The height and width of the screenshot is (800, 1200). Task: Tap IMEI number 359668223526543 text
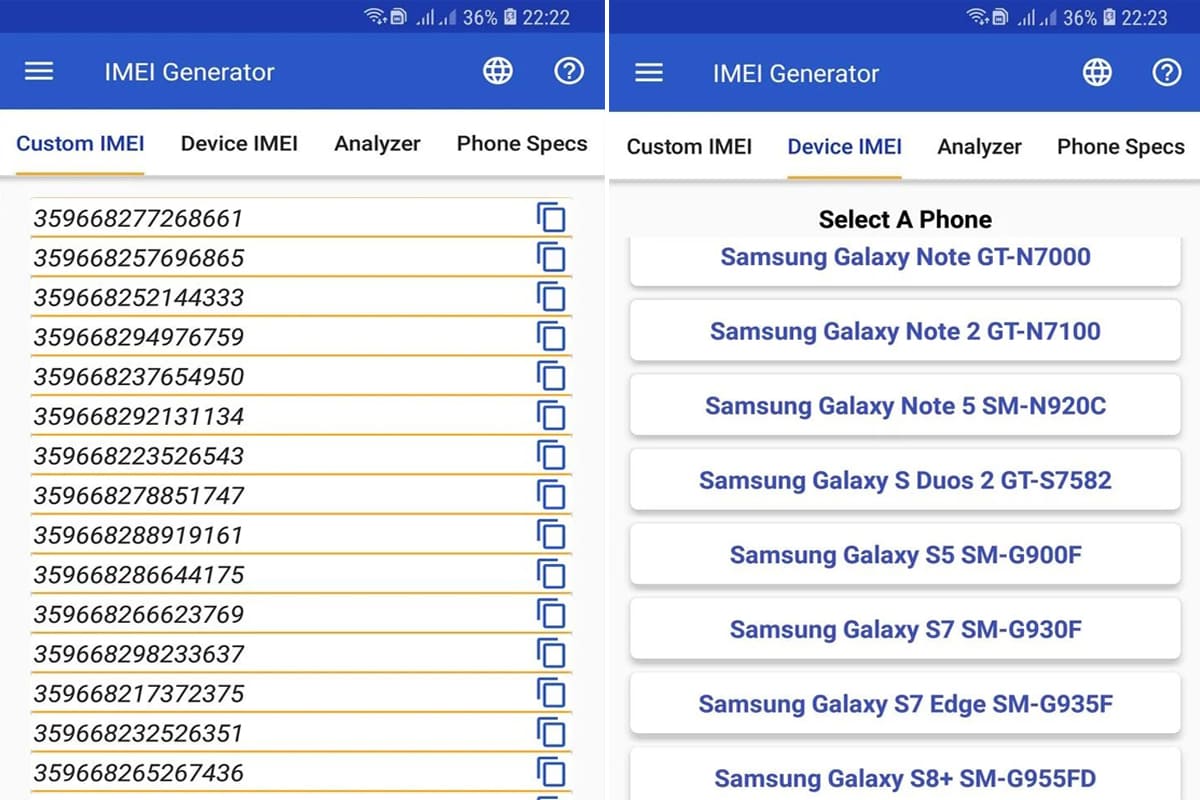coord(138,456)
